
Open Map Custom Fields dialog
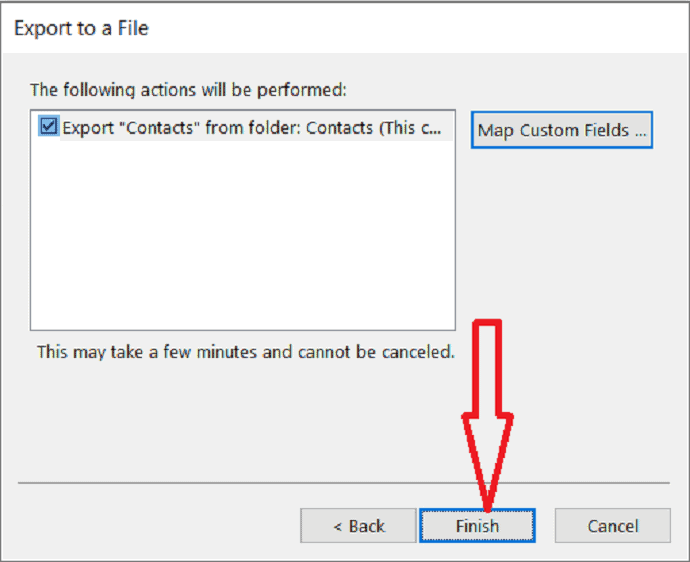point(562,130)
